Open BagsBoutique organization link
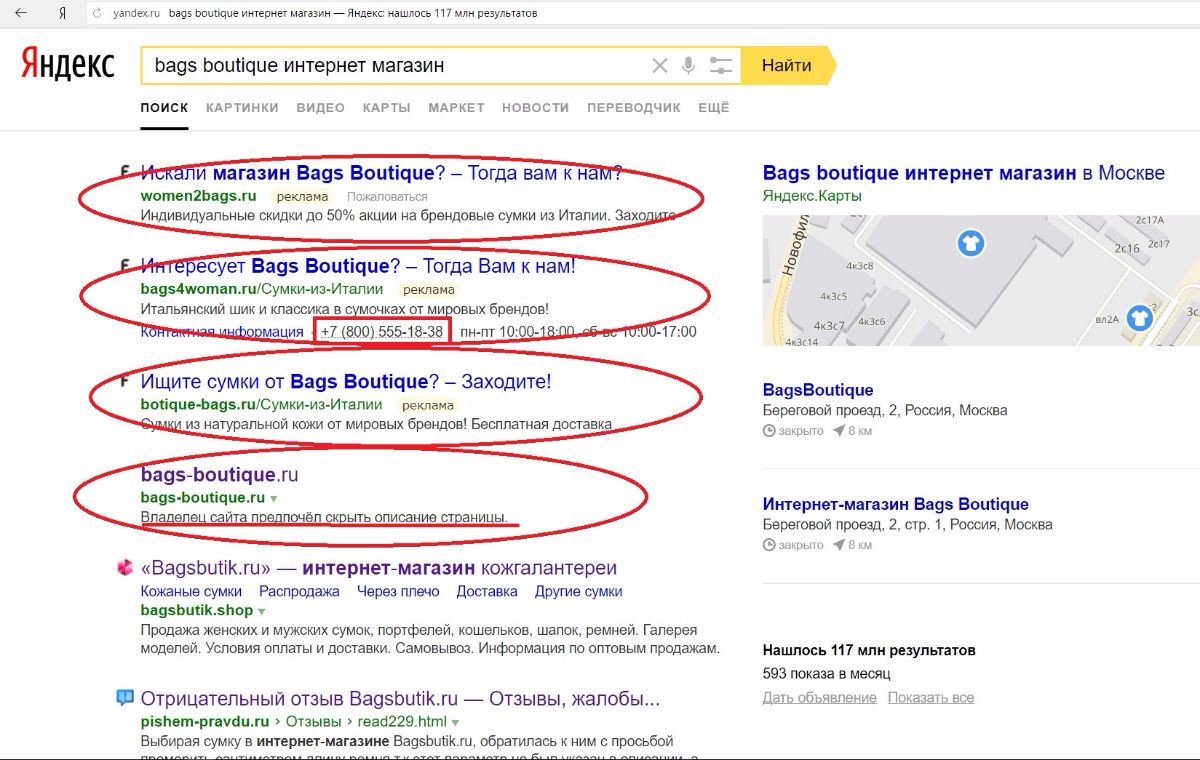 click(x=818, y=390)
